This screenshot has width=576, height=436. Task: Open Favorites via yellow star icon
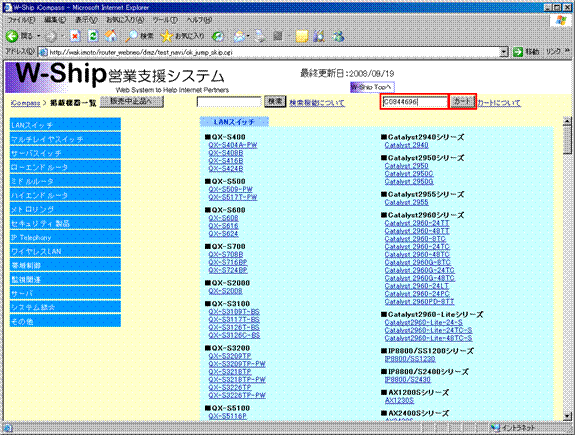coord(166,36)
